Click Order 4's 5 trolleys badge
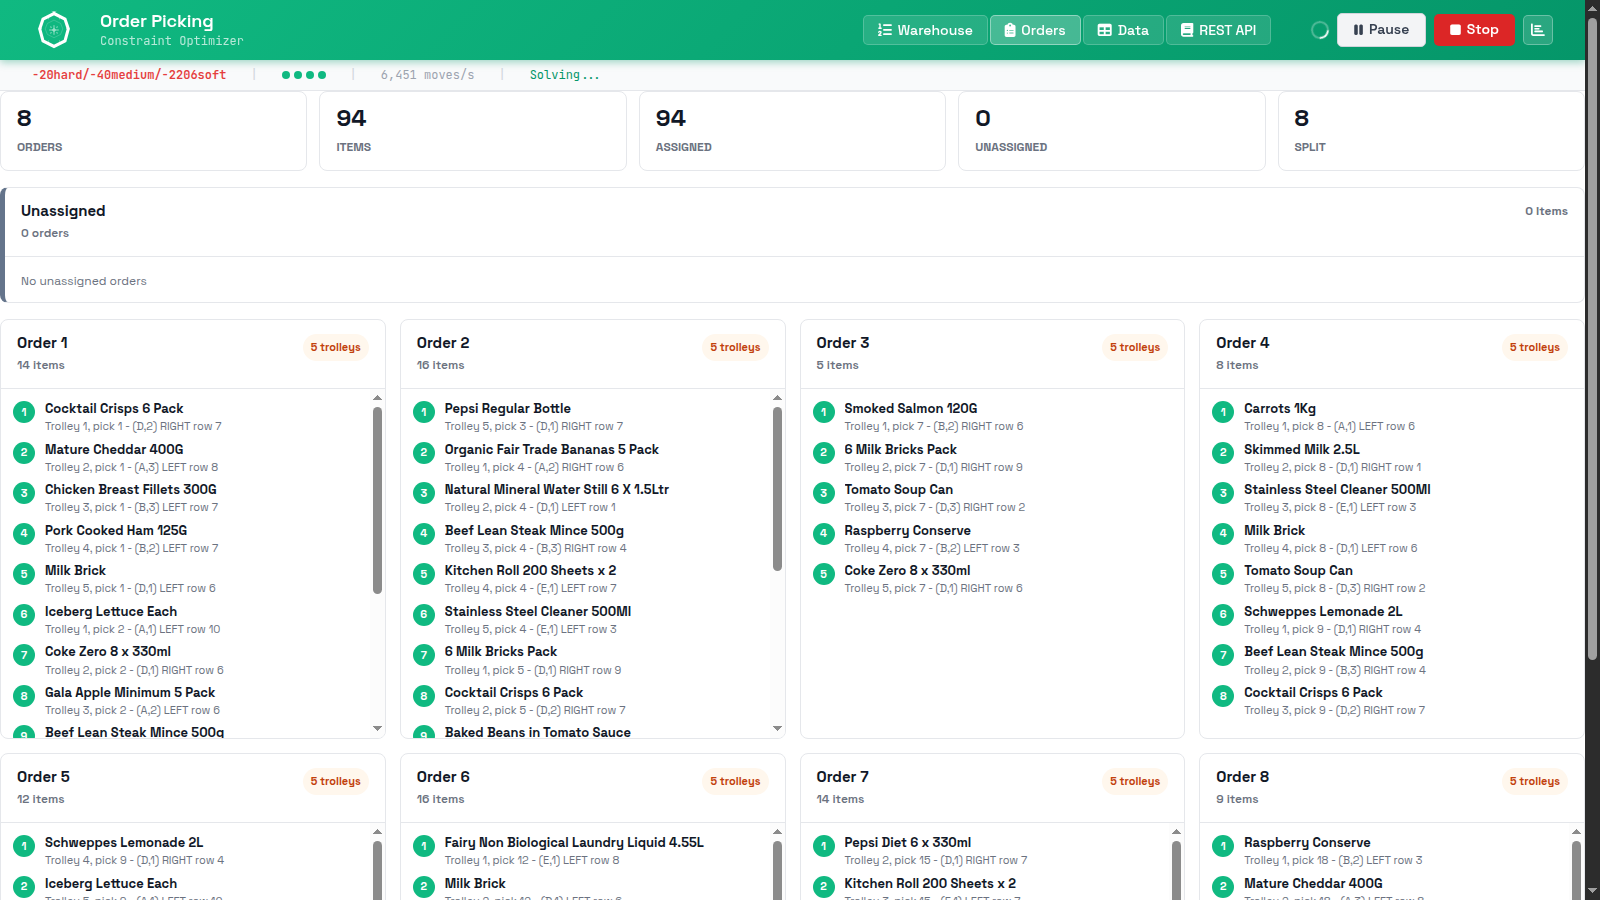The image size is (1600, 900). pyautogui.click(x=1535, y=347)
